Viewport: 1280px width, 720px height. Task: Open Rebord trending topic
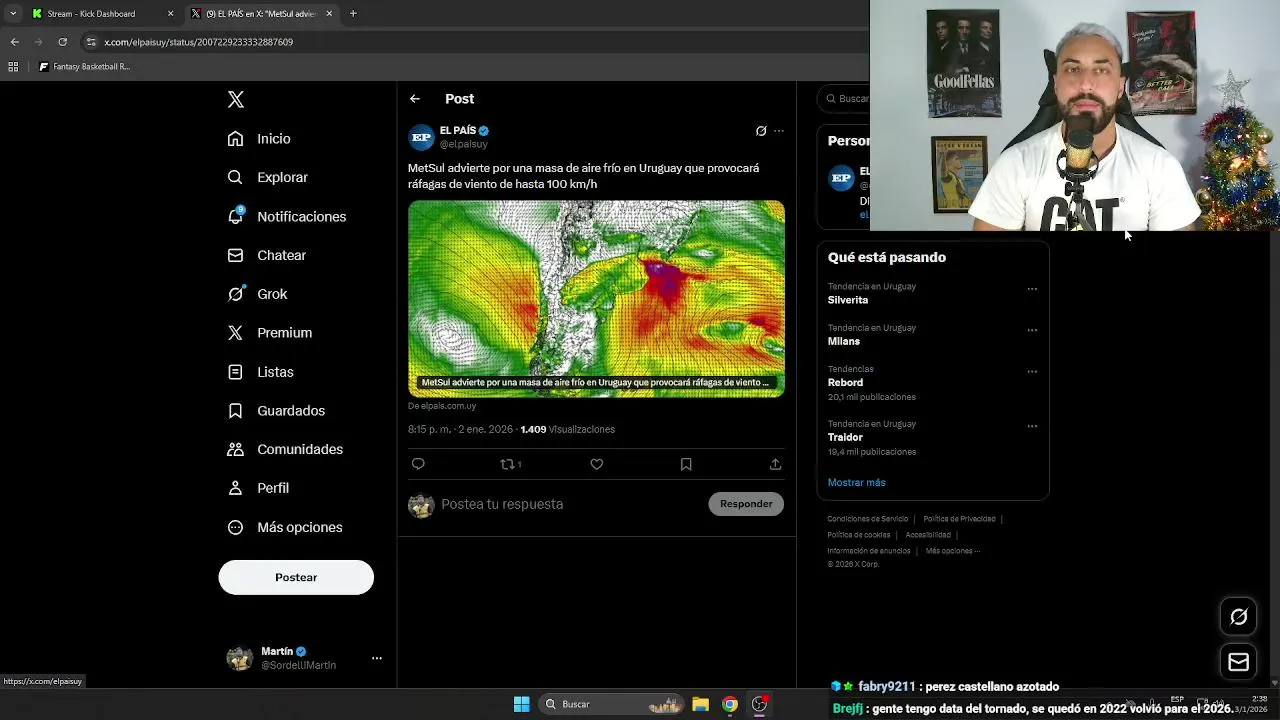pos(845,382)
